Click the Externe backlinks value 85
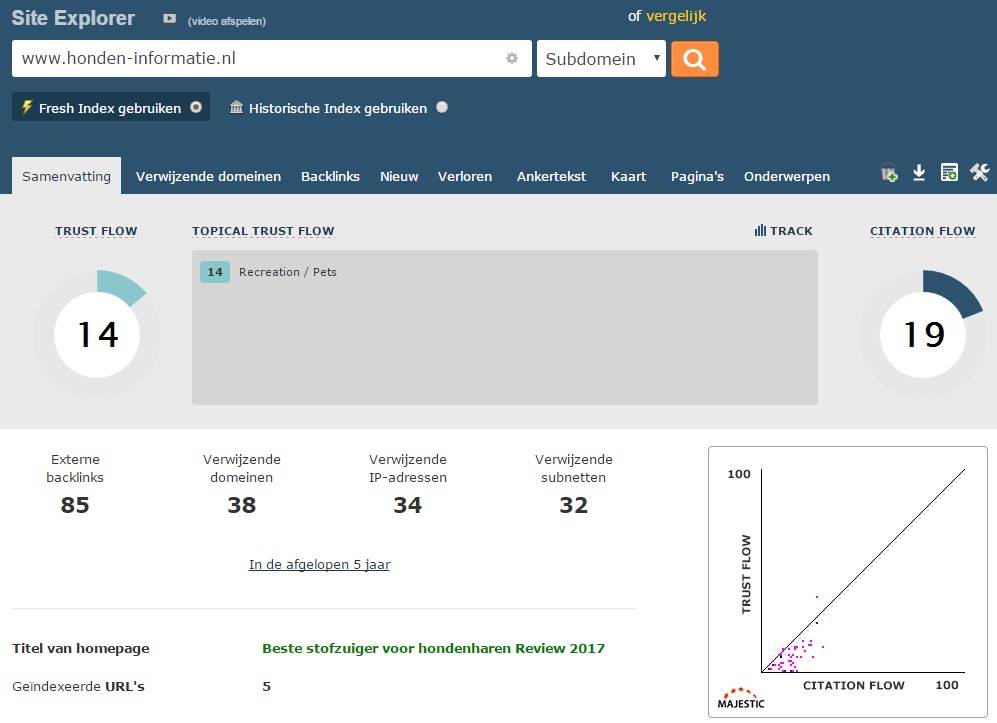The width and height of the screenshot is (997, 723). (x=75, y=505)
